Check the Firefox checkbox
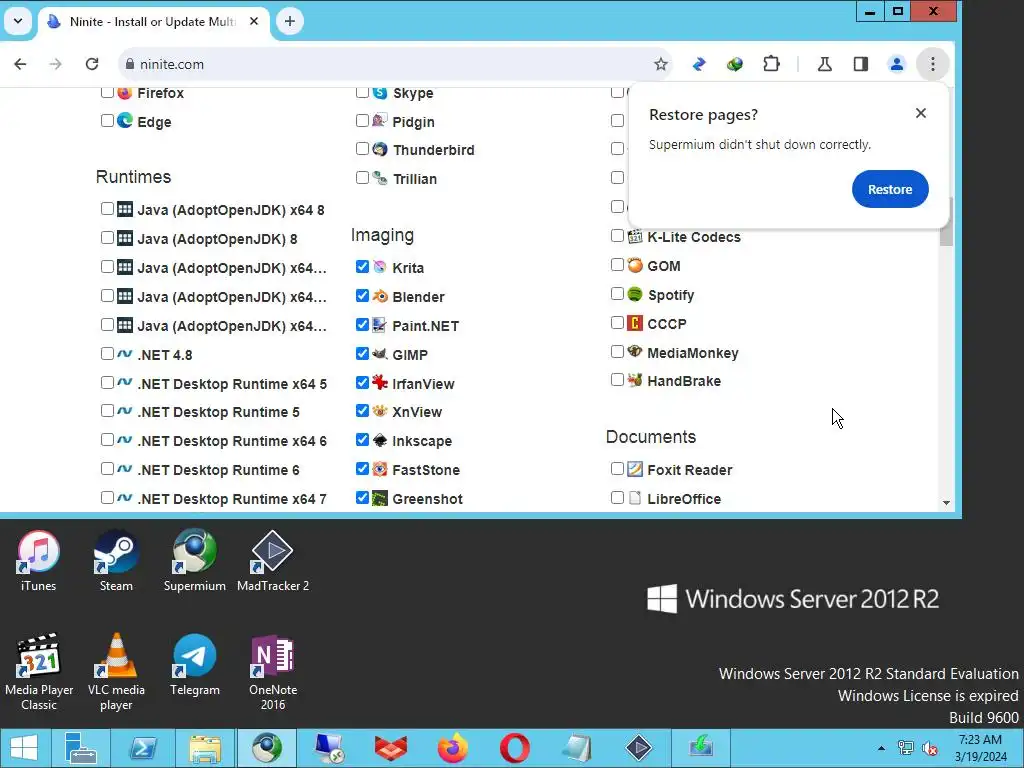 [x=107, y=92]
